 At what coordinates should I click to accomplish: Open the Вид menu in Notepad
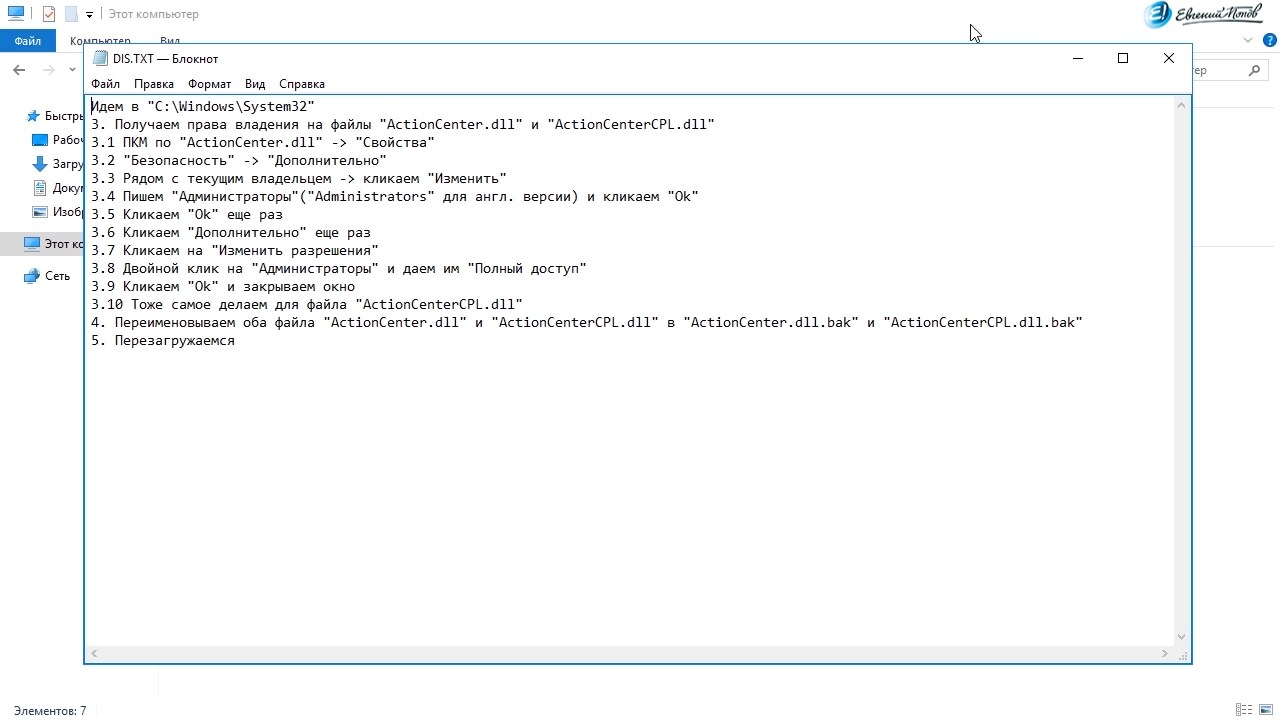(255, 84)
